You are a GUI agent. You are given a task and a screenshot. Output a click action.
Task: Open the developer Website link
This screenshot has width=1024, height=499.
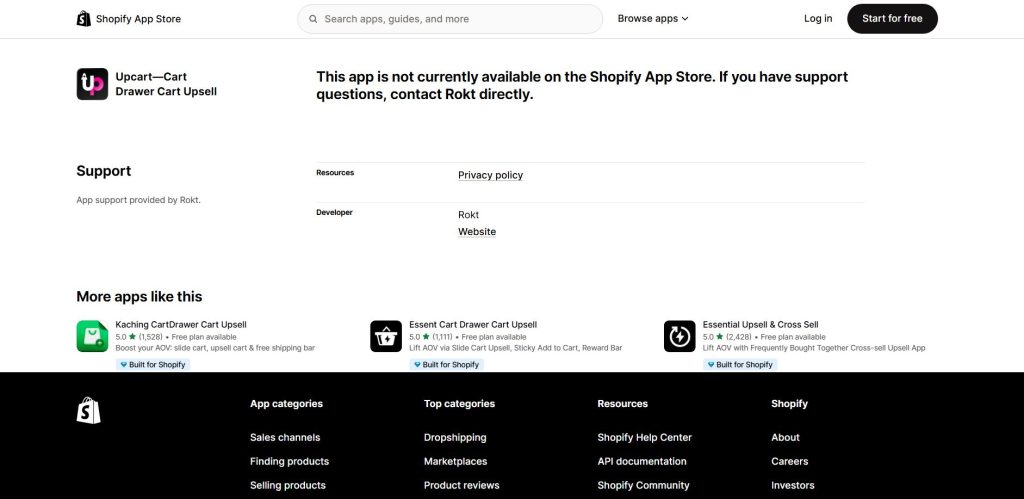point(477,232)
